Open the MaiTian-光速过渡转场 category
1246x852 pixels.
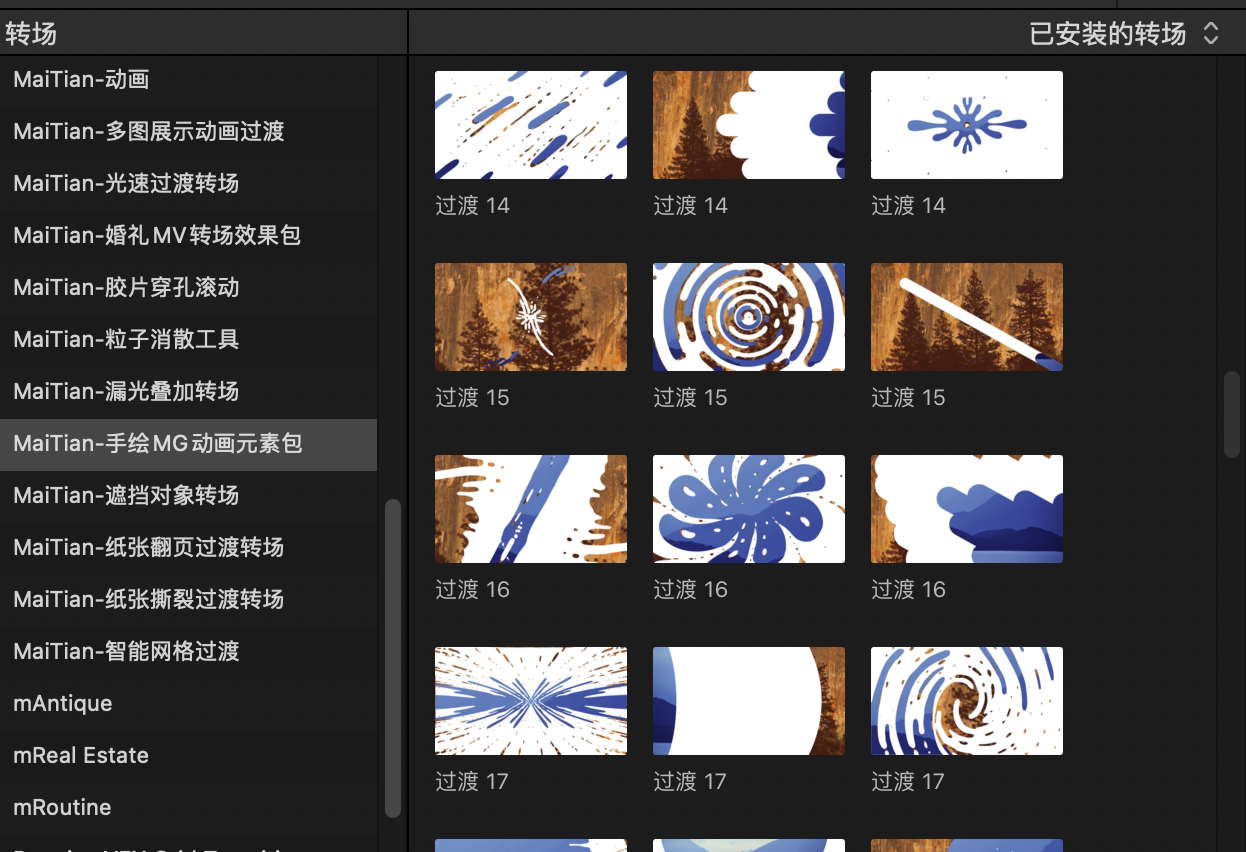point(188,183)
